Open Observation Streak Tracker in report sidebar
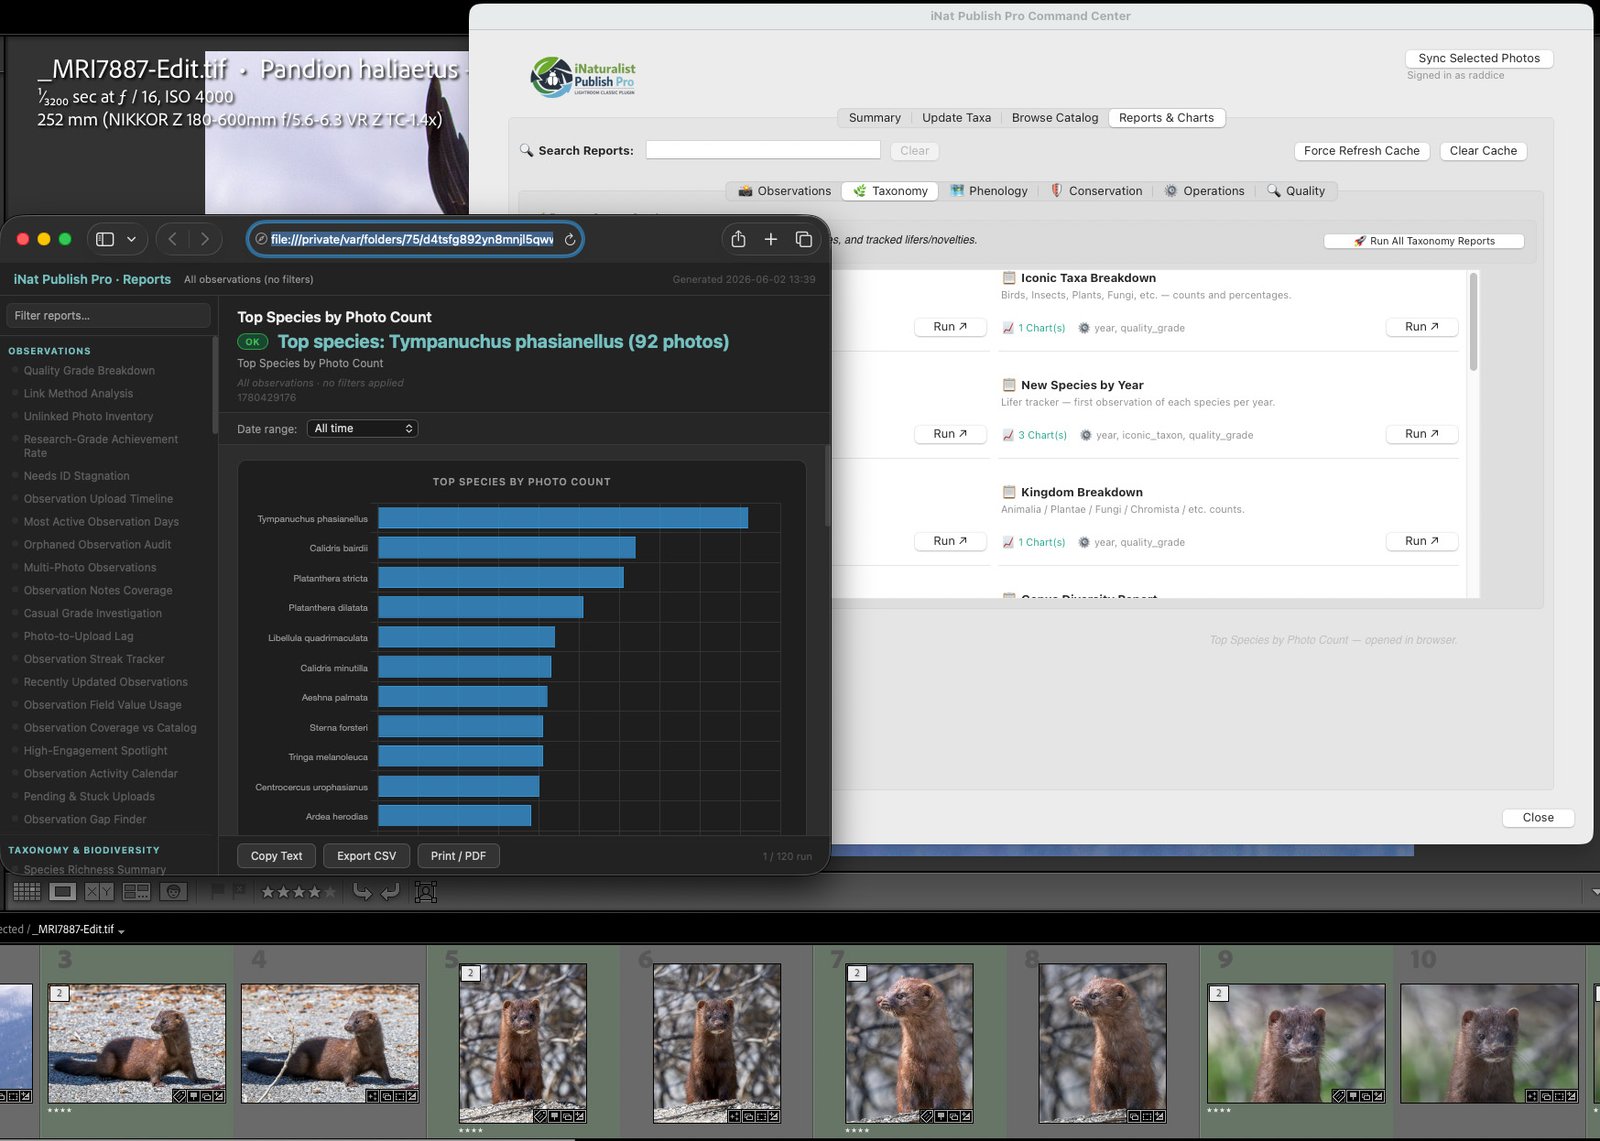The height and width of the screenshot is (1141, 1600). point(94,659)
